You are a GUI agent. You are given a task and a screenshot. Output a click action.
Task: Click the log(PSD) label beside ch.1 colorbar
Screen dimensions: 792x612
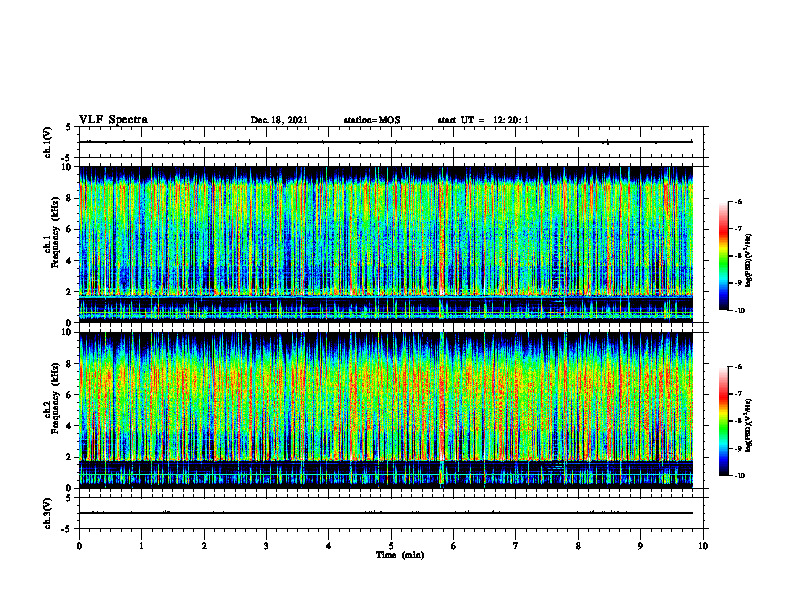coord(749,260)
